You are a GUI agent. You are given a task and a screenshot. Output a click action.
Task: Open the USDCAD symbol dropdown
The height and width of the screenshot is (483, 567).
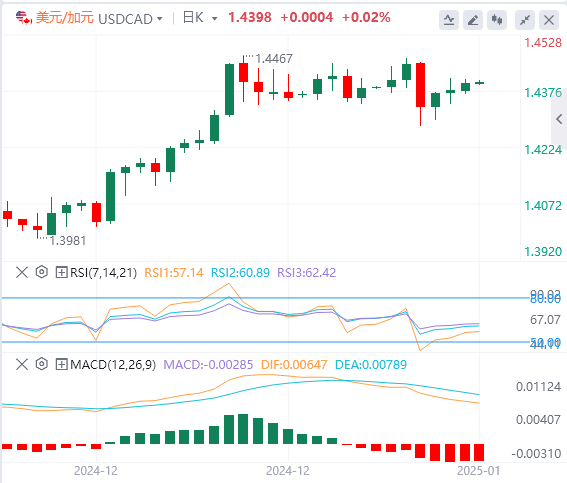click(130, 19)
